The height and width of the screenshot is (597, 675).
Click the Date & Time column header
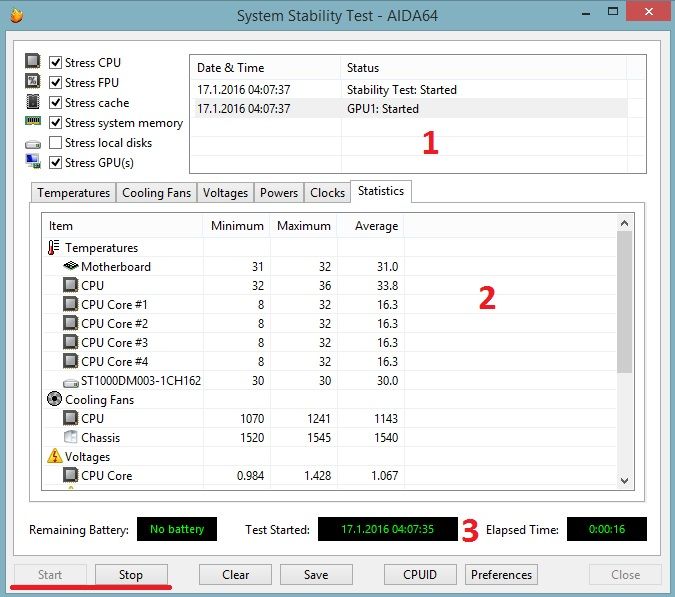tap(265, 68)
